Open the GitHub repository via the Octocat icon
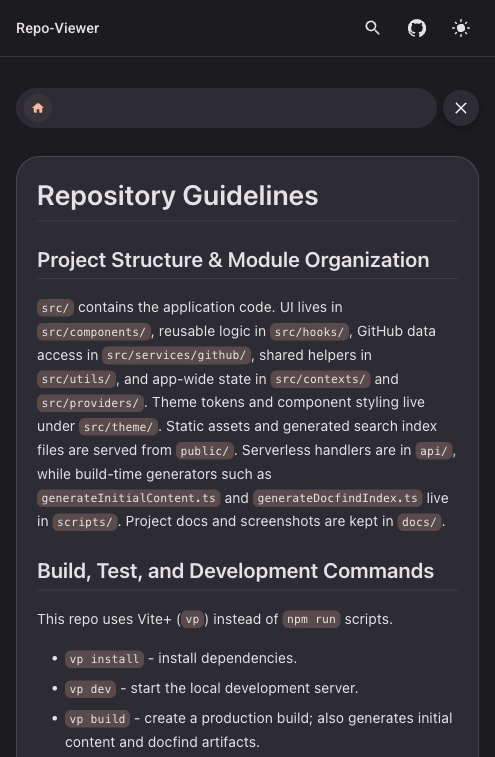 point(417,28)
